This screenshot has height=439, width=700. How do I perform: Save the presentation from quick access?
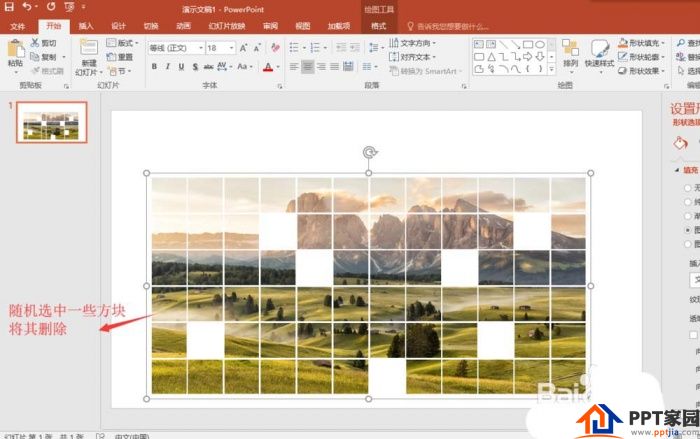coord(9,7)
